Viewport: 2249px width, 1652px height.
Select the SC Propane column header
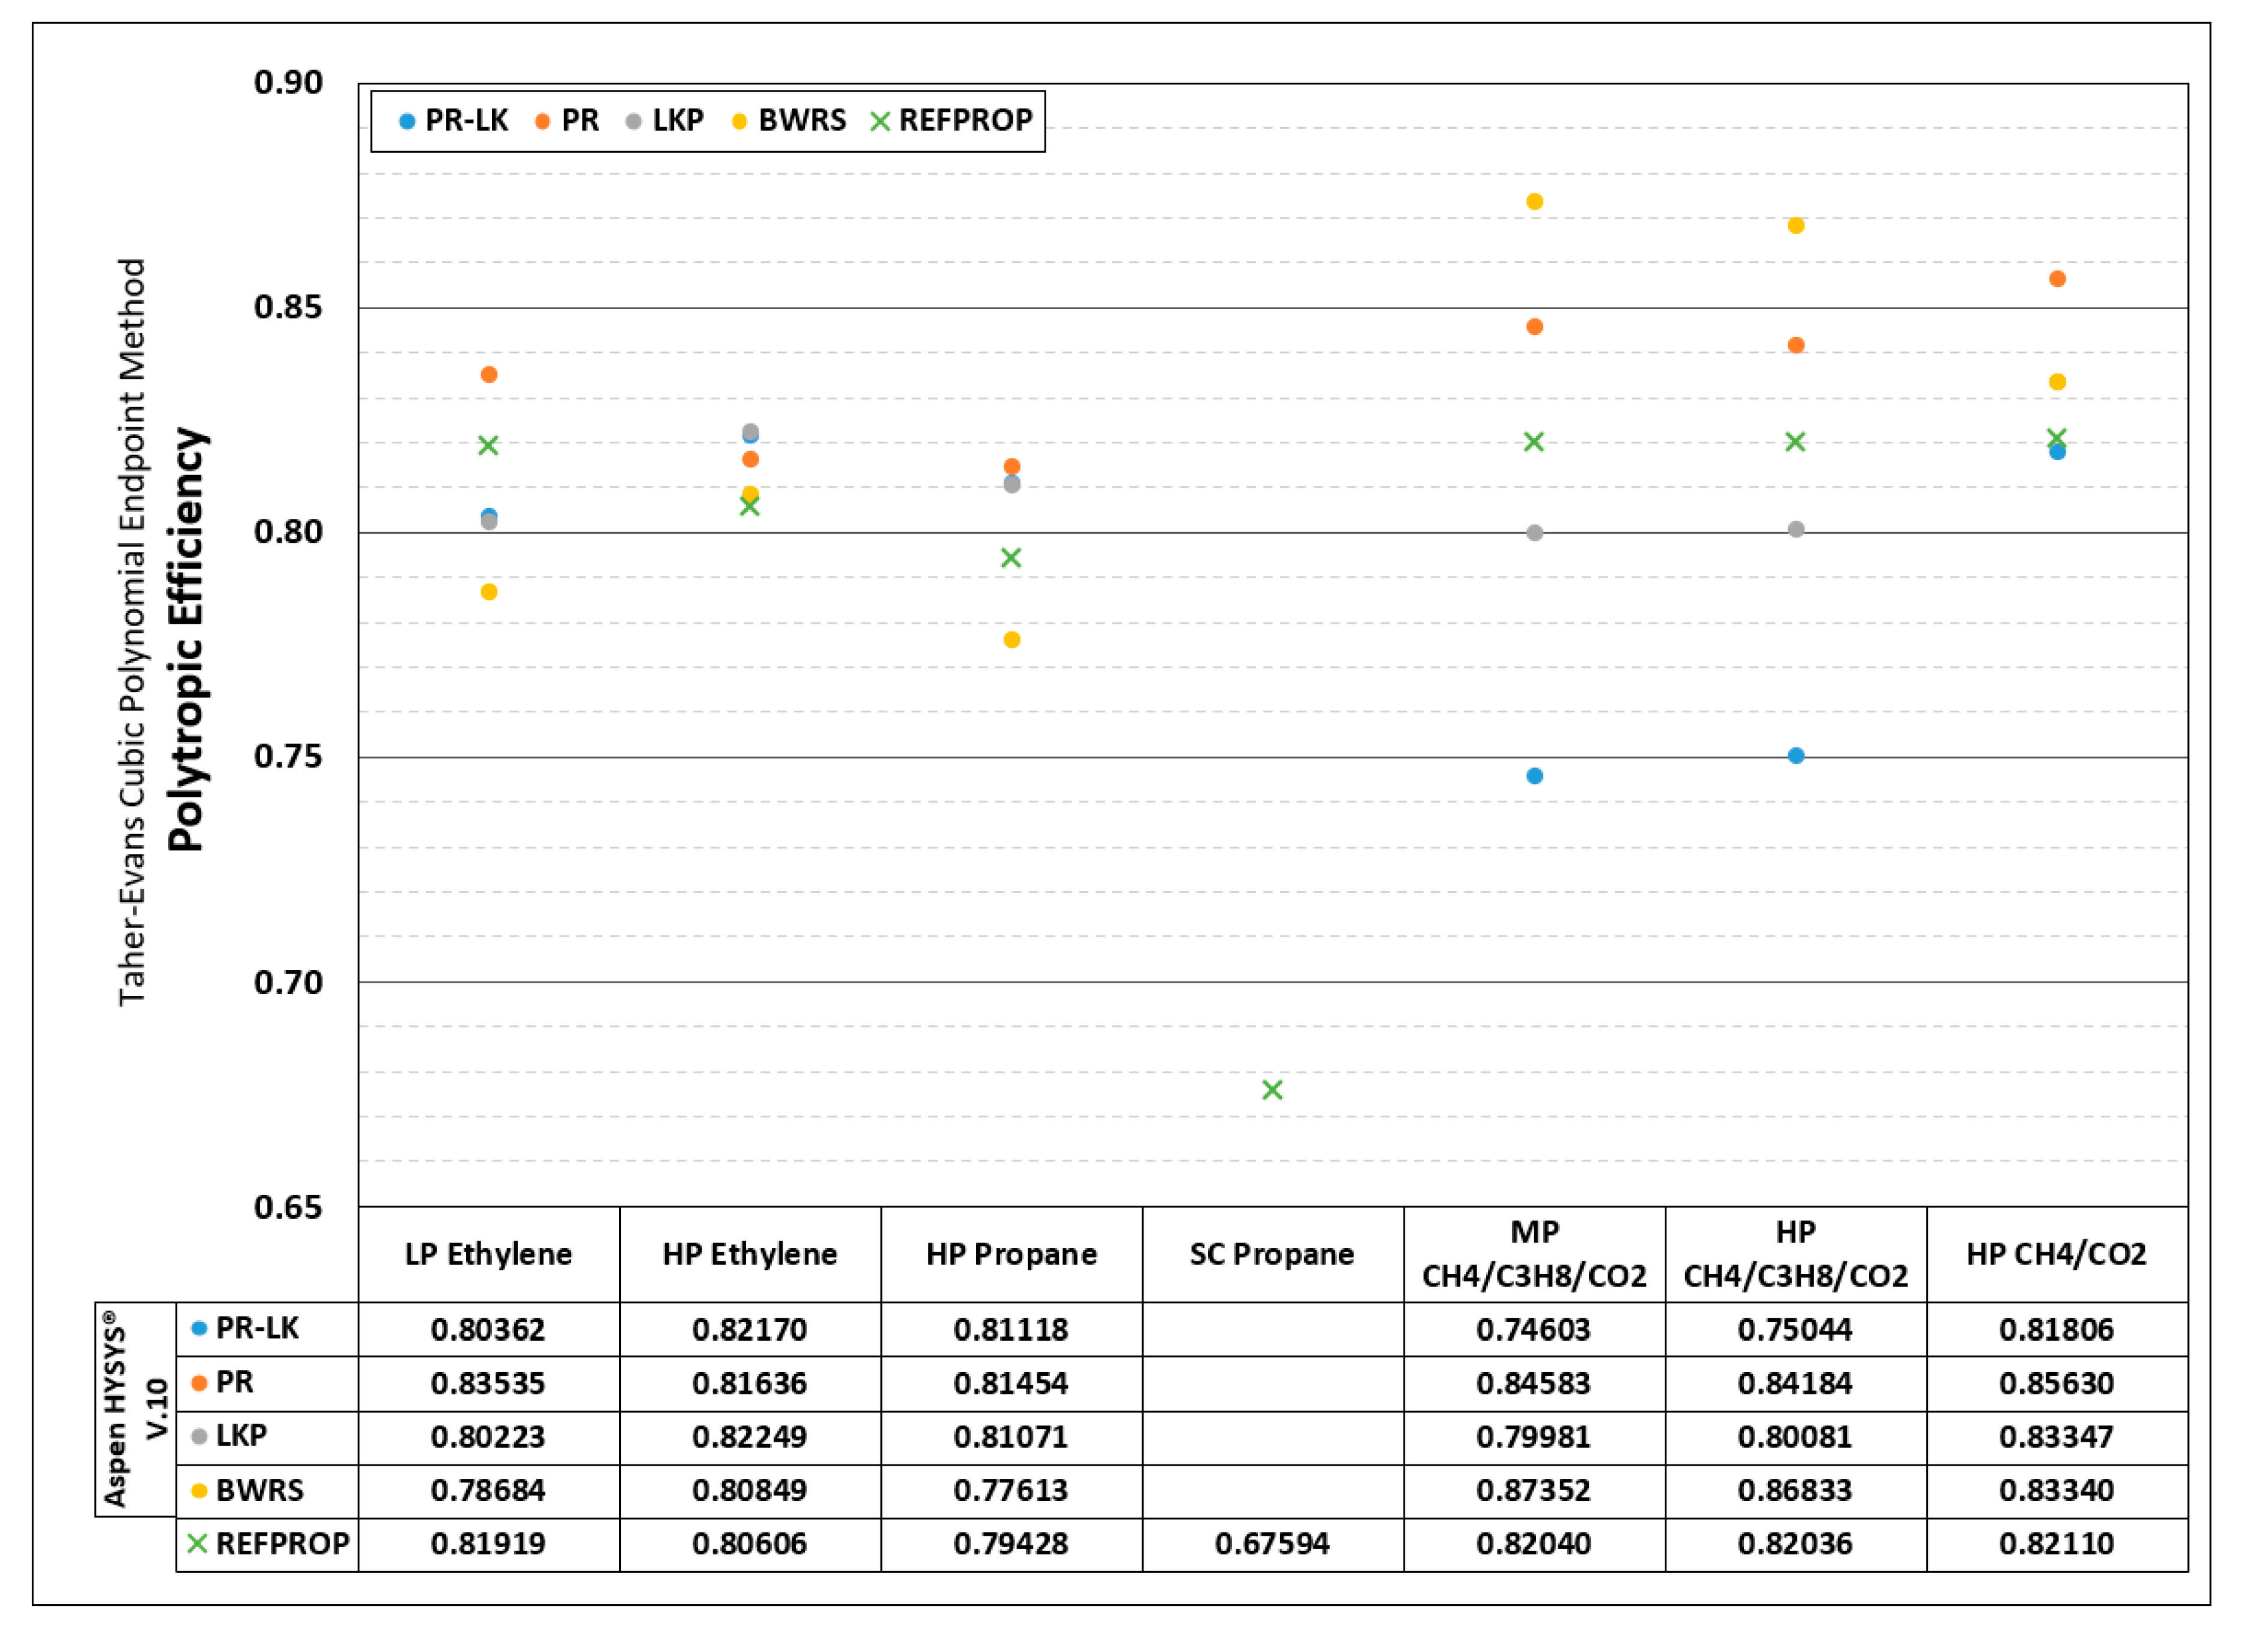coord(1272,1254)
